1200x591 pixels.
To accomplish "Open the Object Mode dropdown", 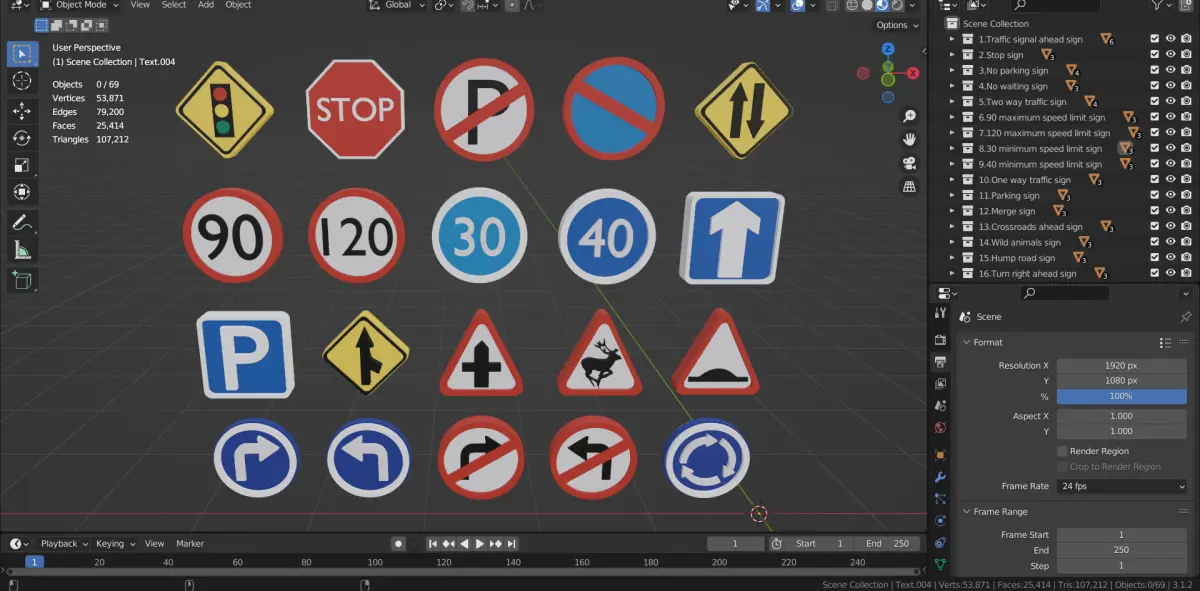I will click(79, 5).
